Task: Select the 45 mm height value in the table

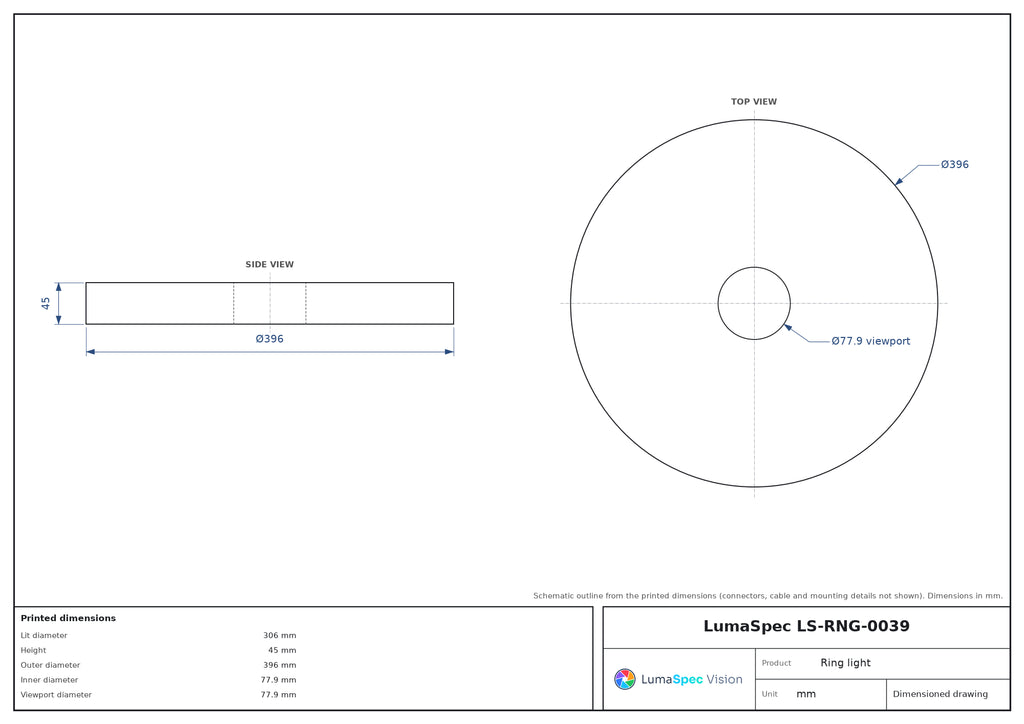Action: (x=282, y=650)
